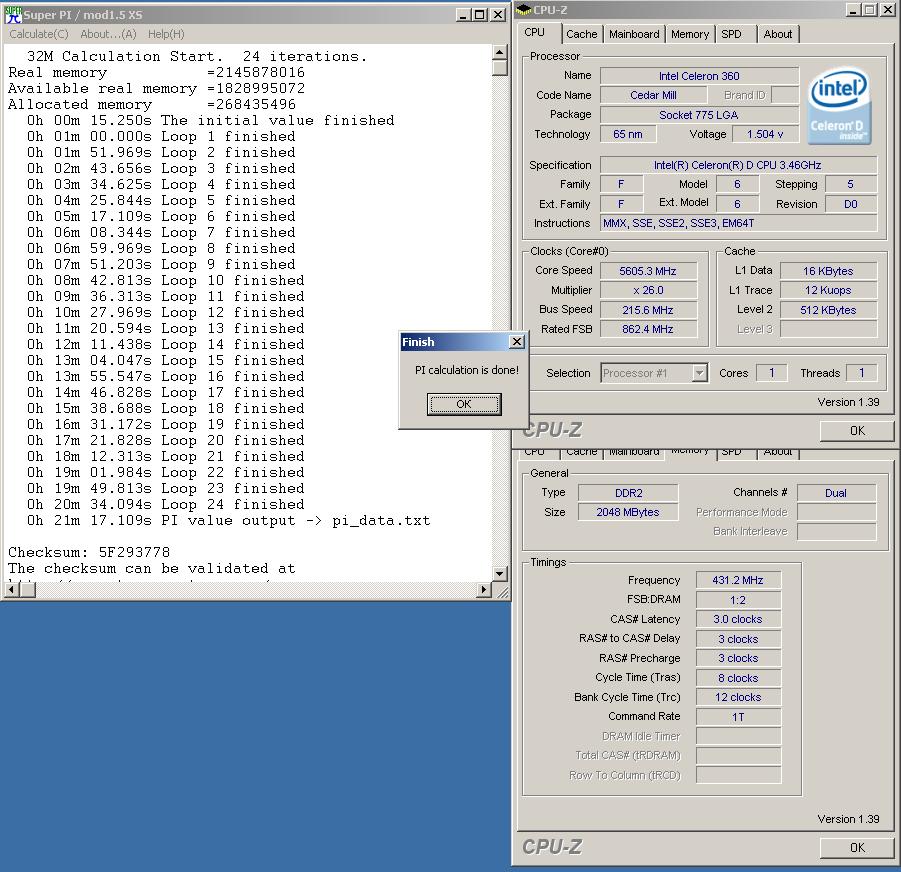Switch to the Mainboard tab in top CPU-Z window
The image size is (901, 872).
634,34
